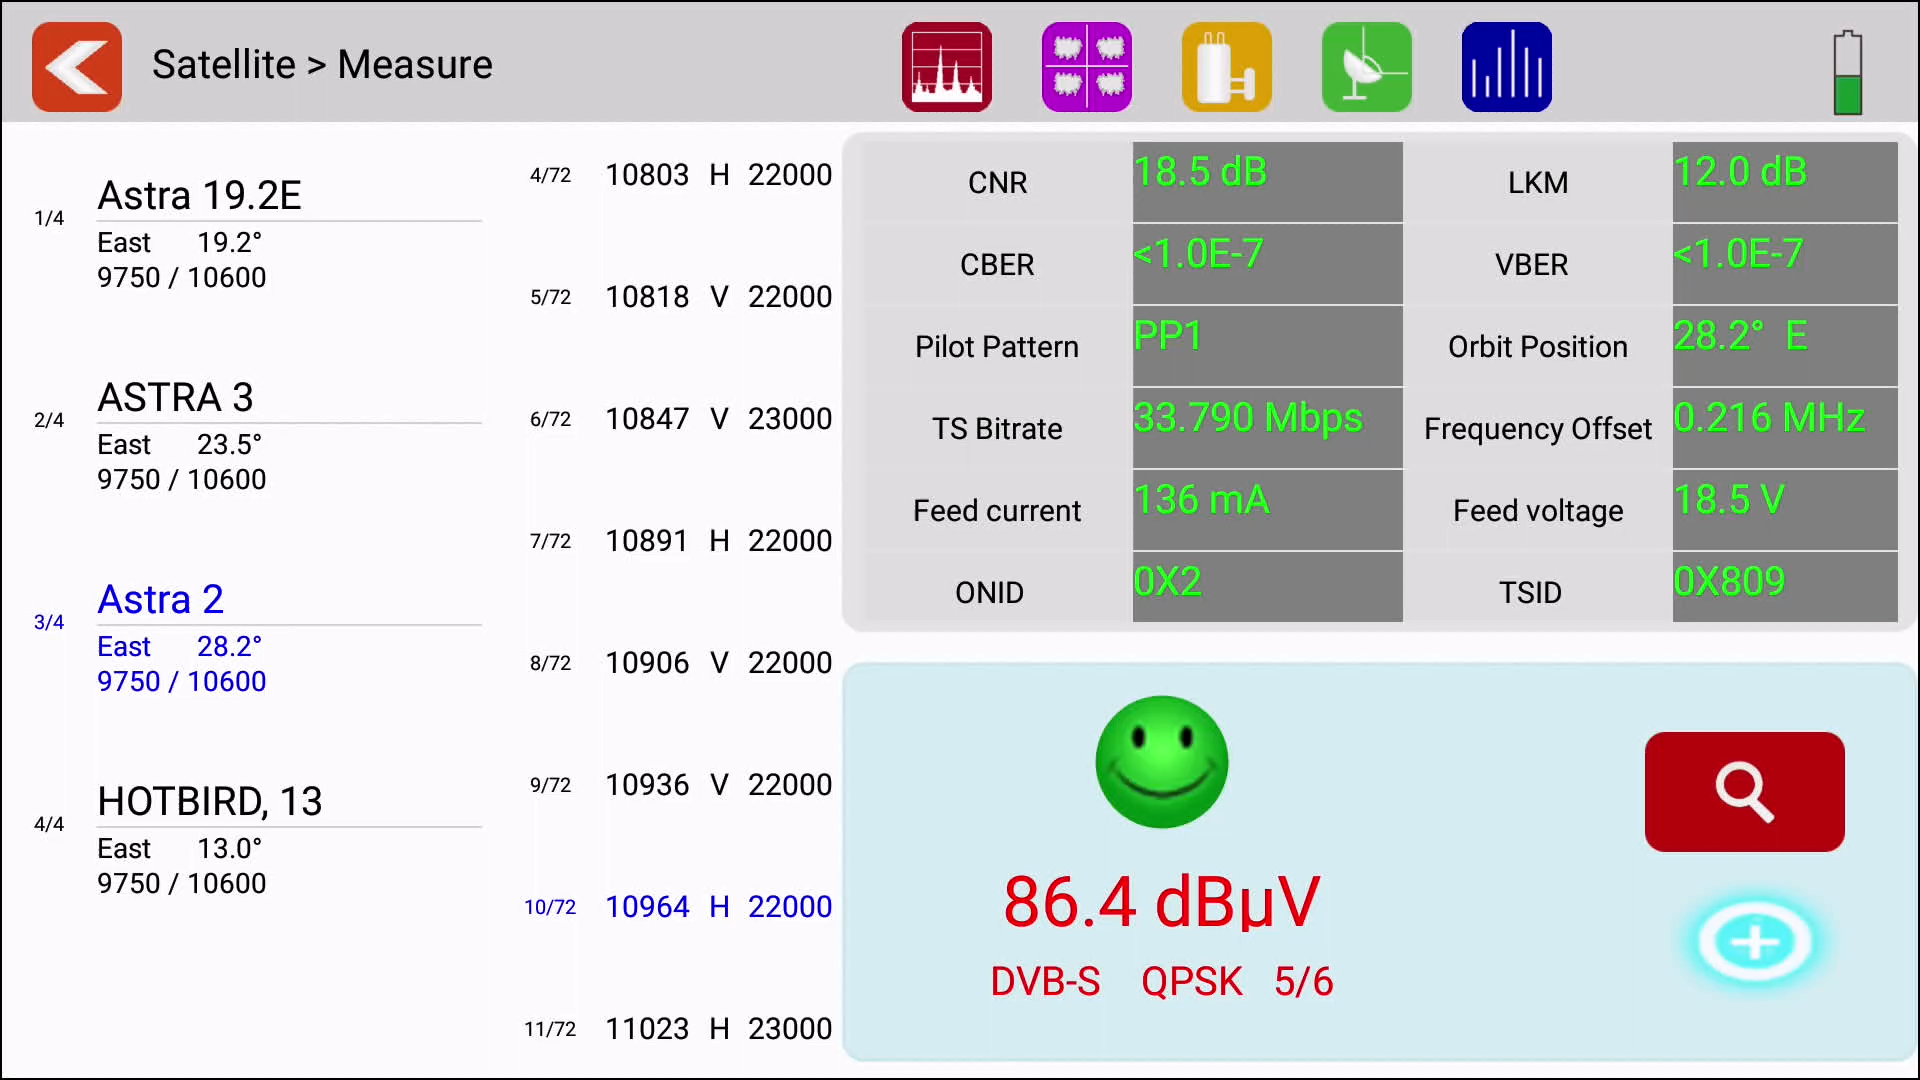Open the yellow LNB equipment icon
Viewport: 1920px width, 1080px height.
tap(1226, 66)
